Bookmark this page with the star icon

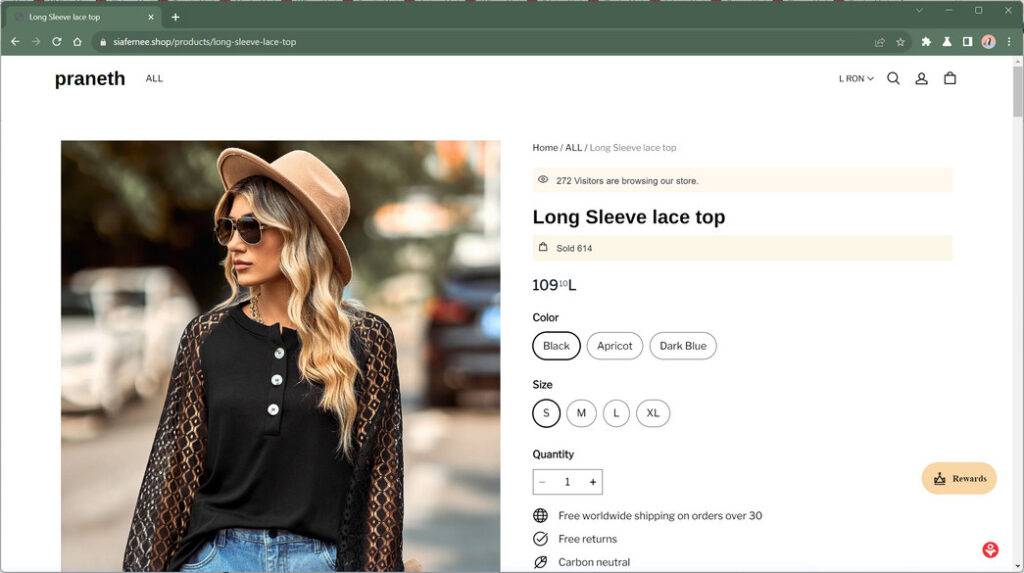coord(901,42)
